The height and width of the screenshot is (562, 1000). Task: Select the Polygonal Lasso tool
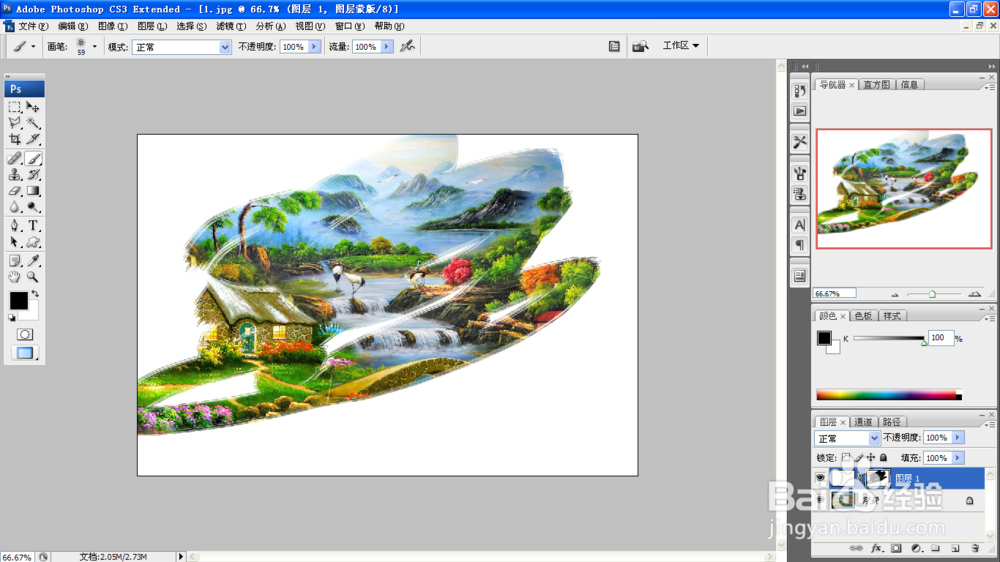pos(15,123)
